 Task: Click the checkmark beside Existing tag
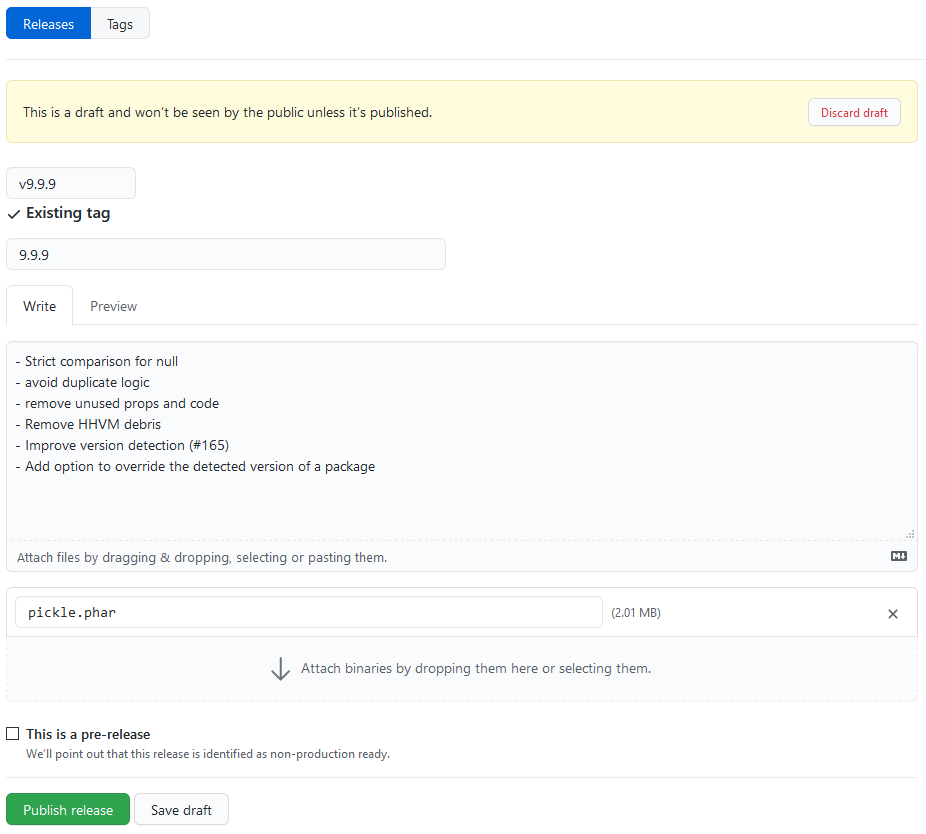pyautogui.click(x=13, y=212)
